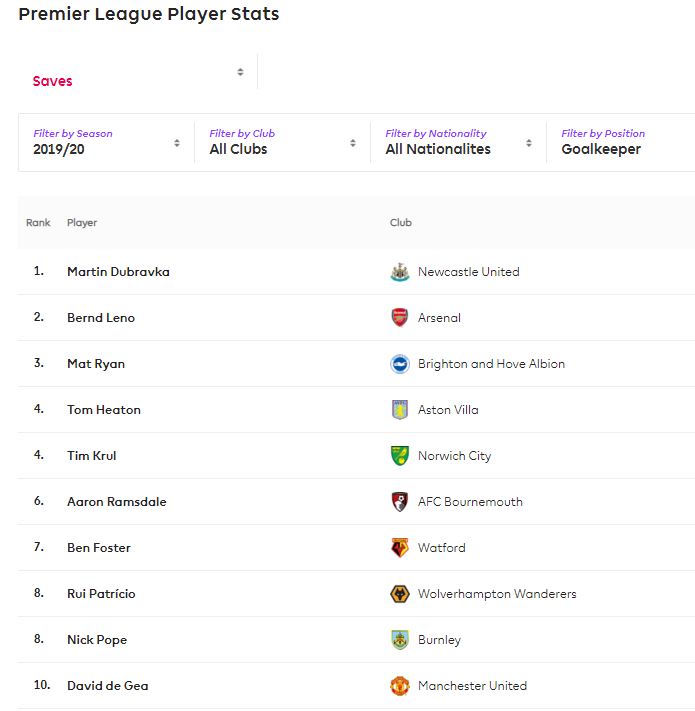695x711 pixels.
Task: Open Martin Dubravka's player page
Action: coord(118,272)
